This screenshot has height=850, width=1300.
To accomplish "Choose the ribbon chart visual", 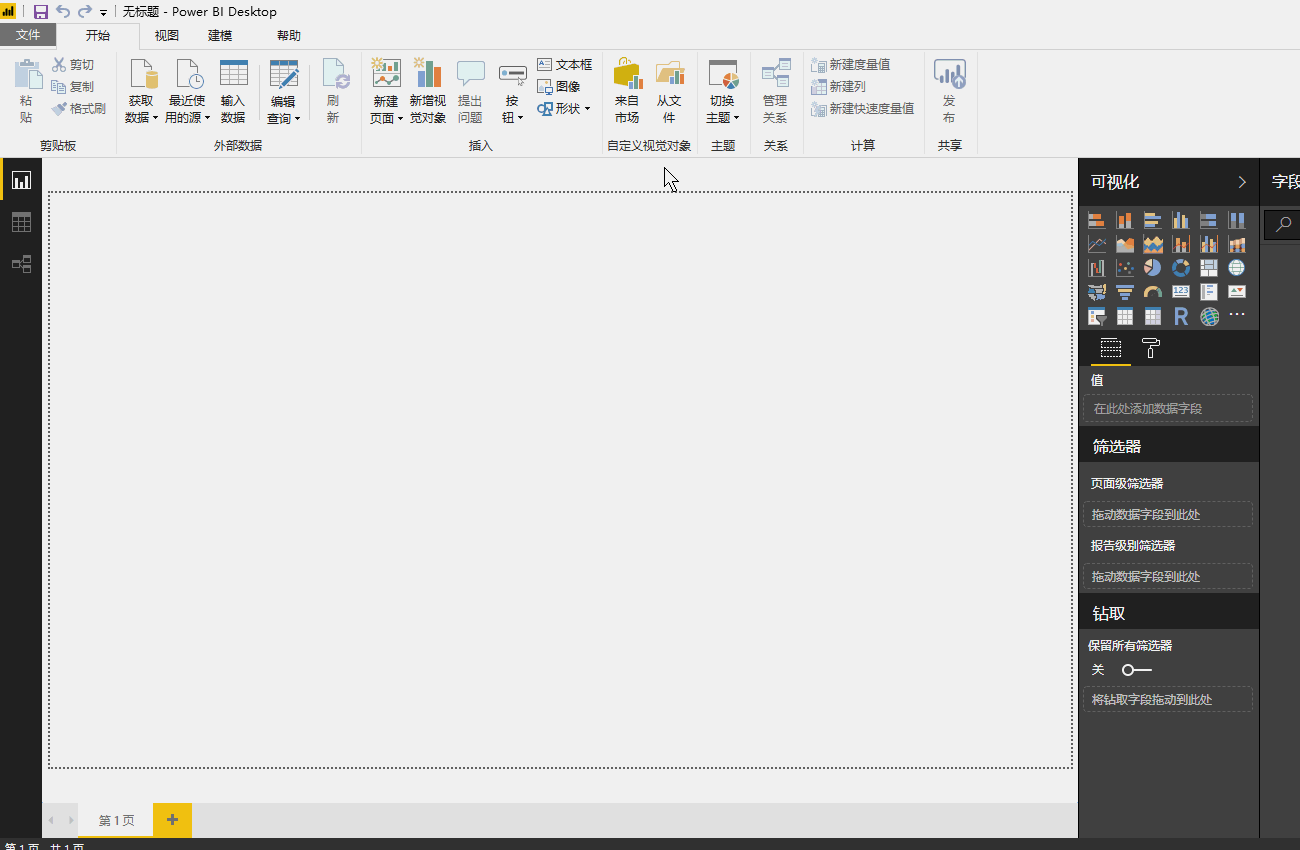I will click(1237, 244).
